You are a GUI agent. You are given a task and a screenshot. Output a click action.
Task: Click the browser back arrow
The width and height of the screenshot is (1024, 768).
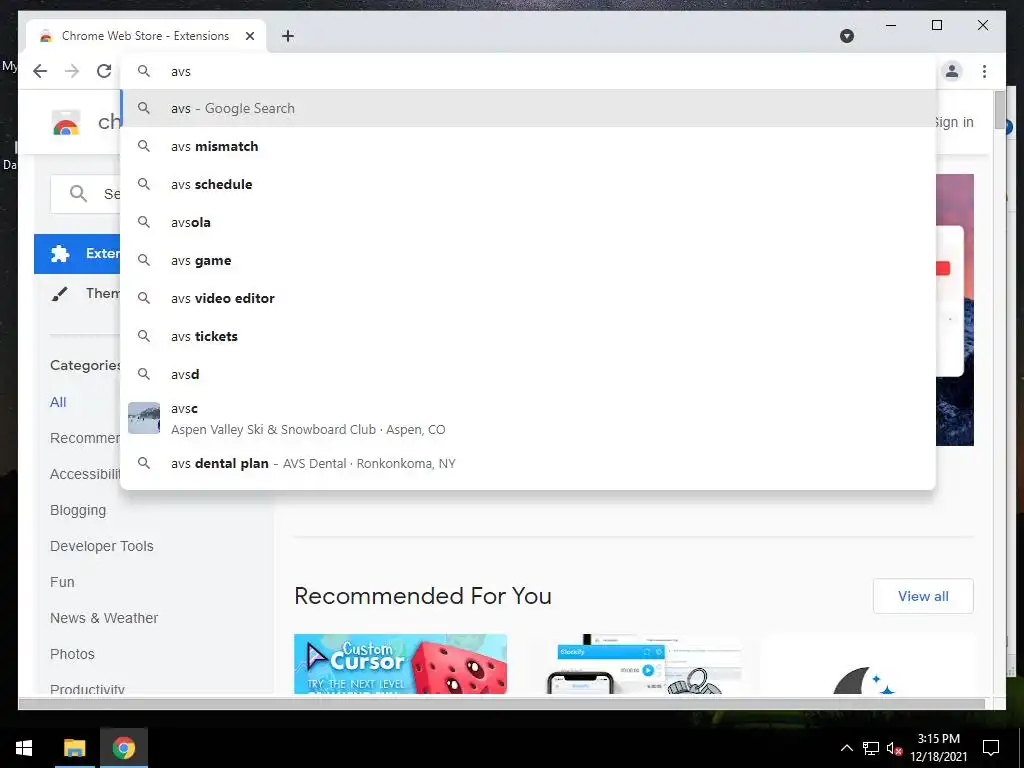point(40,71)
